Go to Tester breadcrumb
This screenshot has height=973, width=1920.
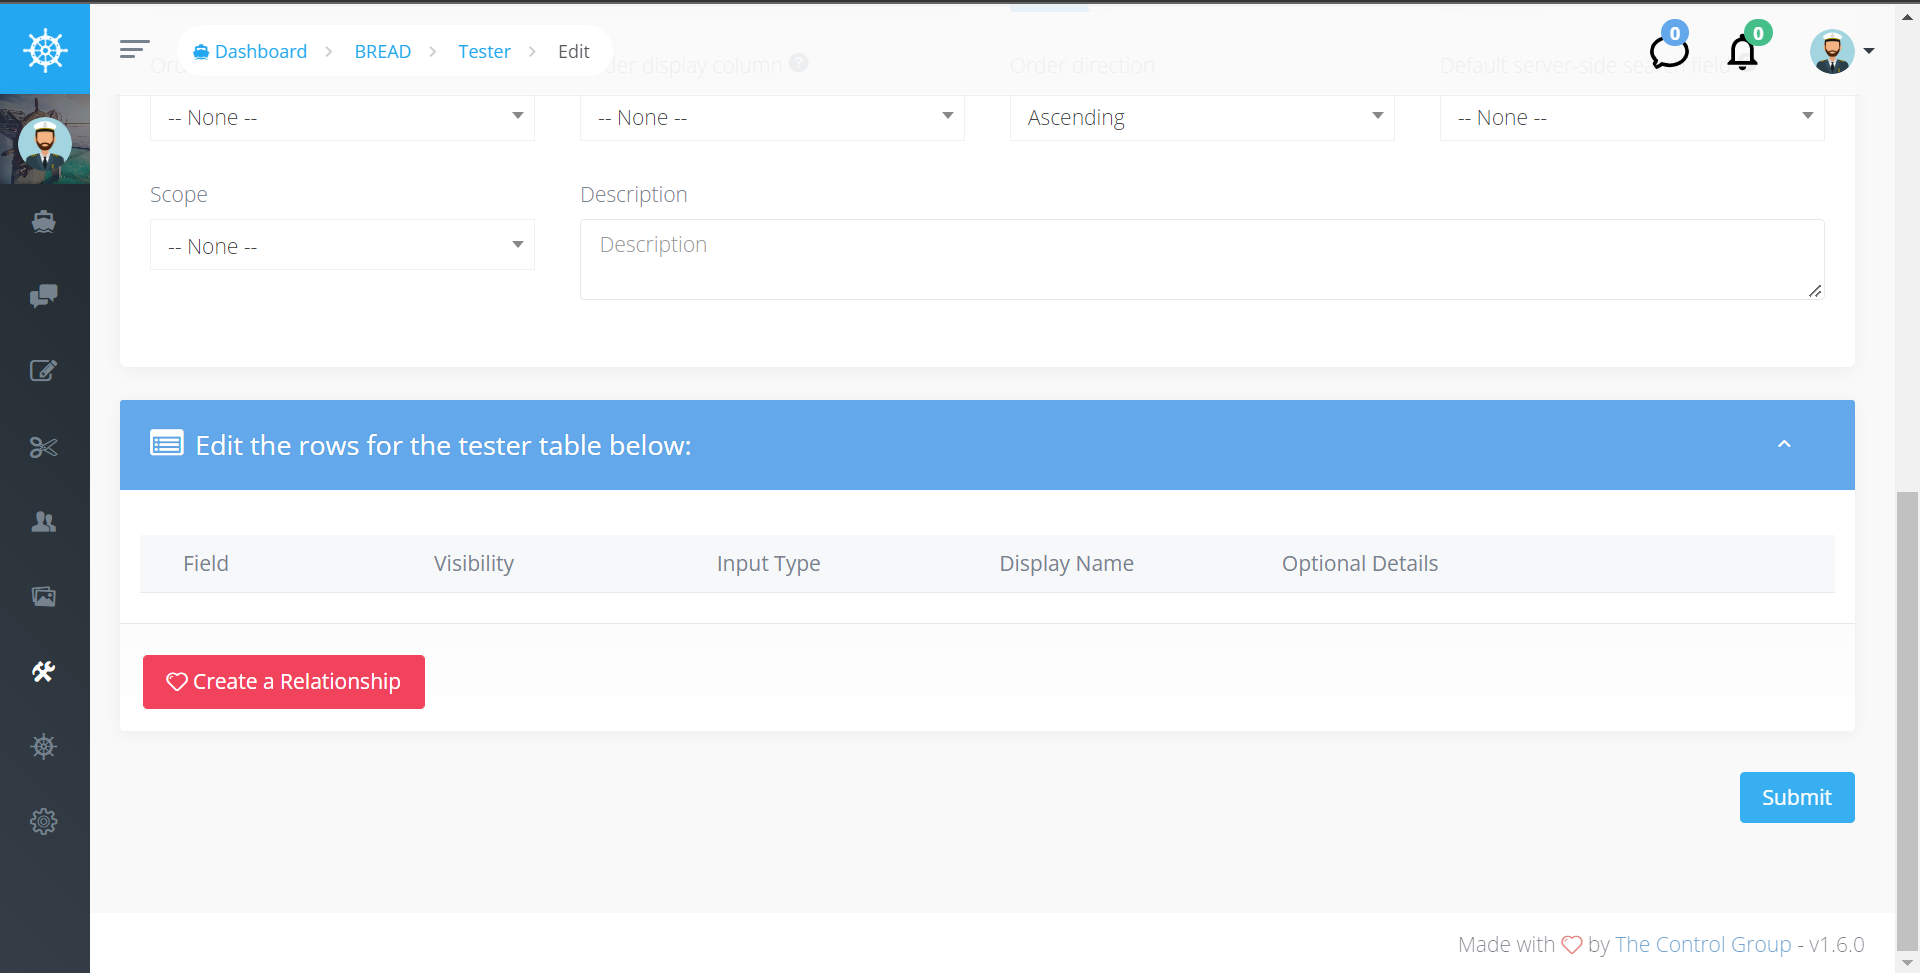click(x=484, y=51)
